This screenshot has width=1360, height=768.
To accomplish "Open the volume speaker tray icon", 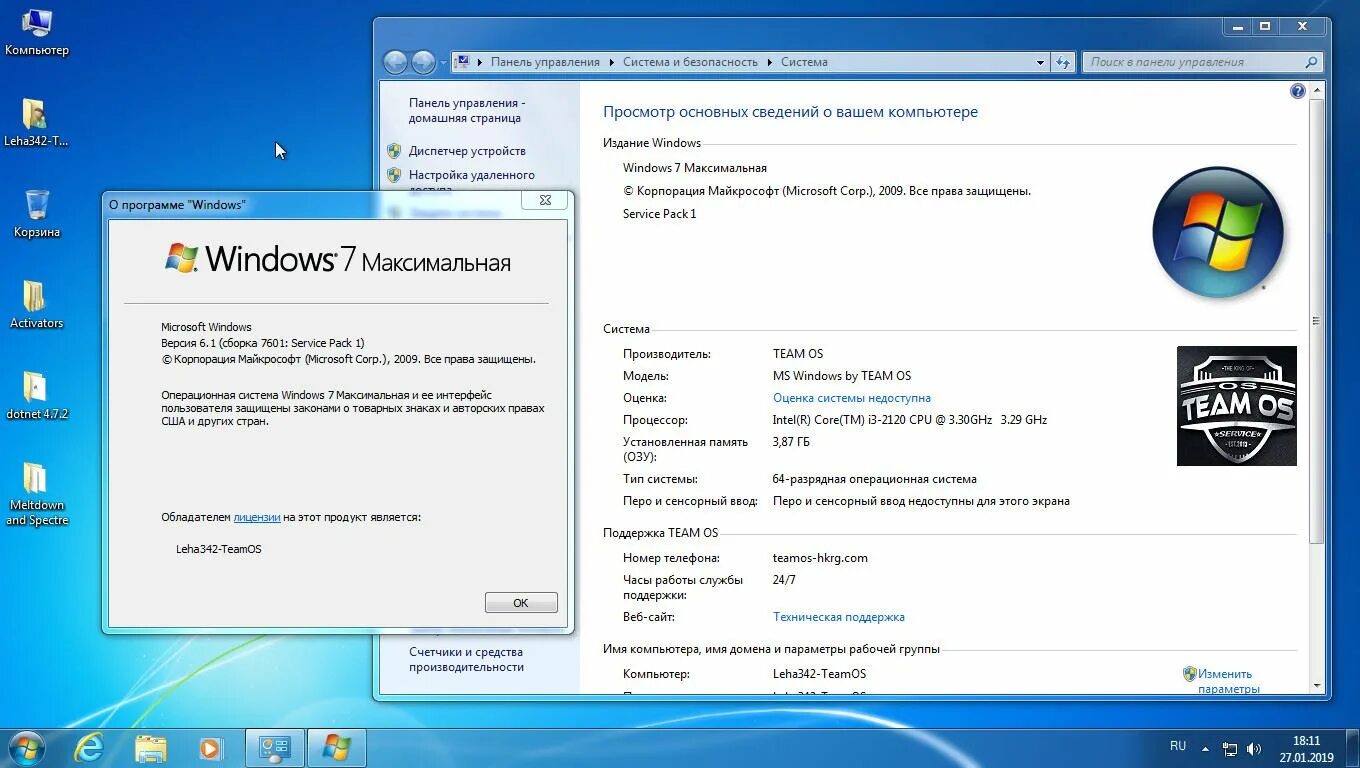I will pos(1254,748).
